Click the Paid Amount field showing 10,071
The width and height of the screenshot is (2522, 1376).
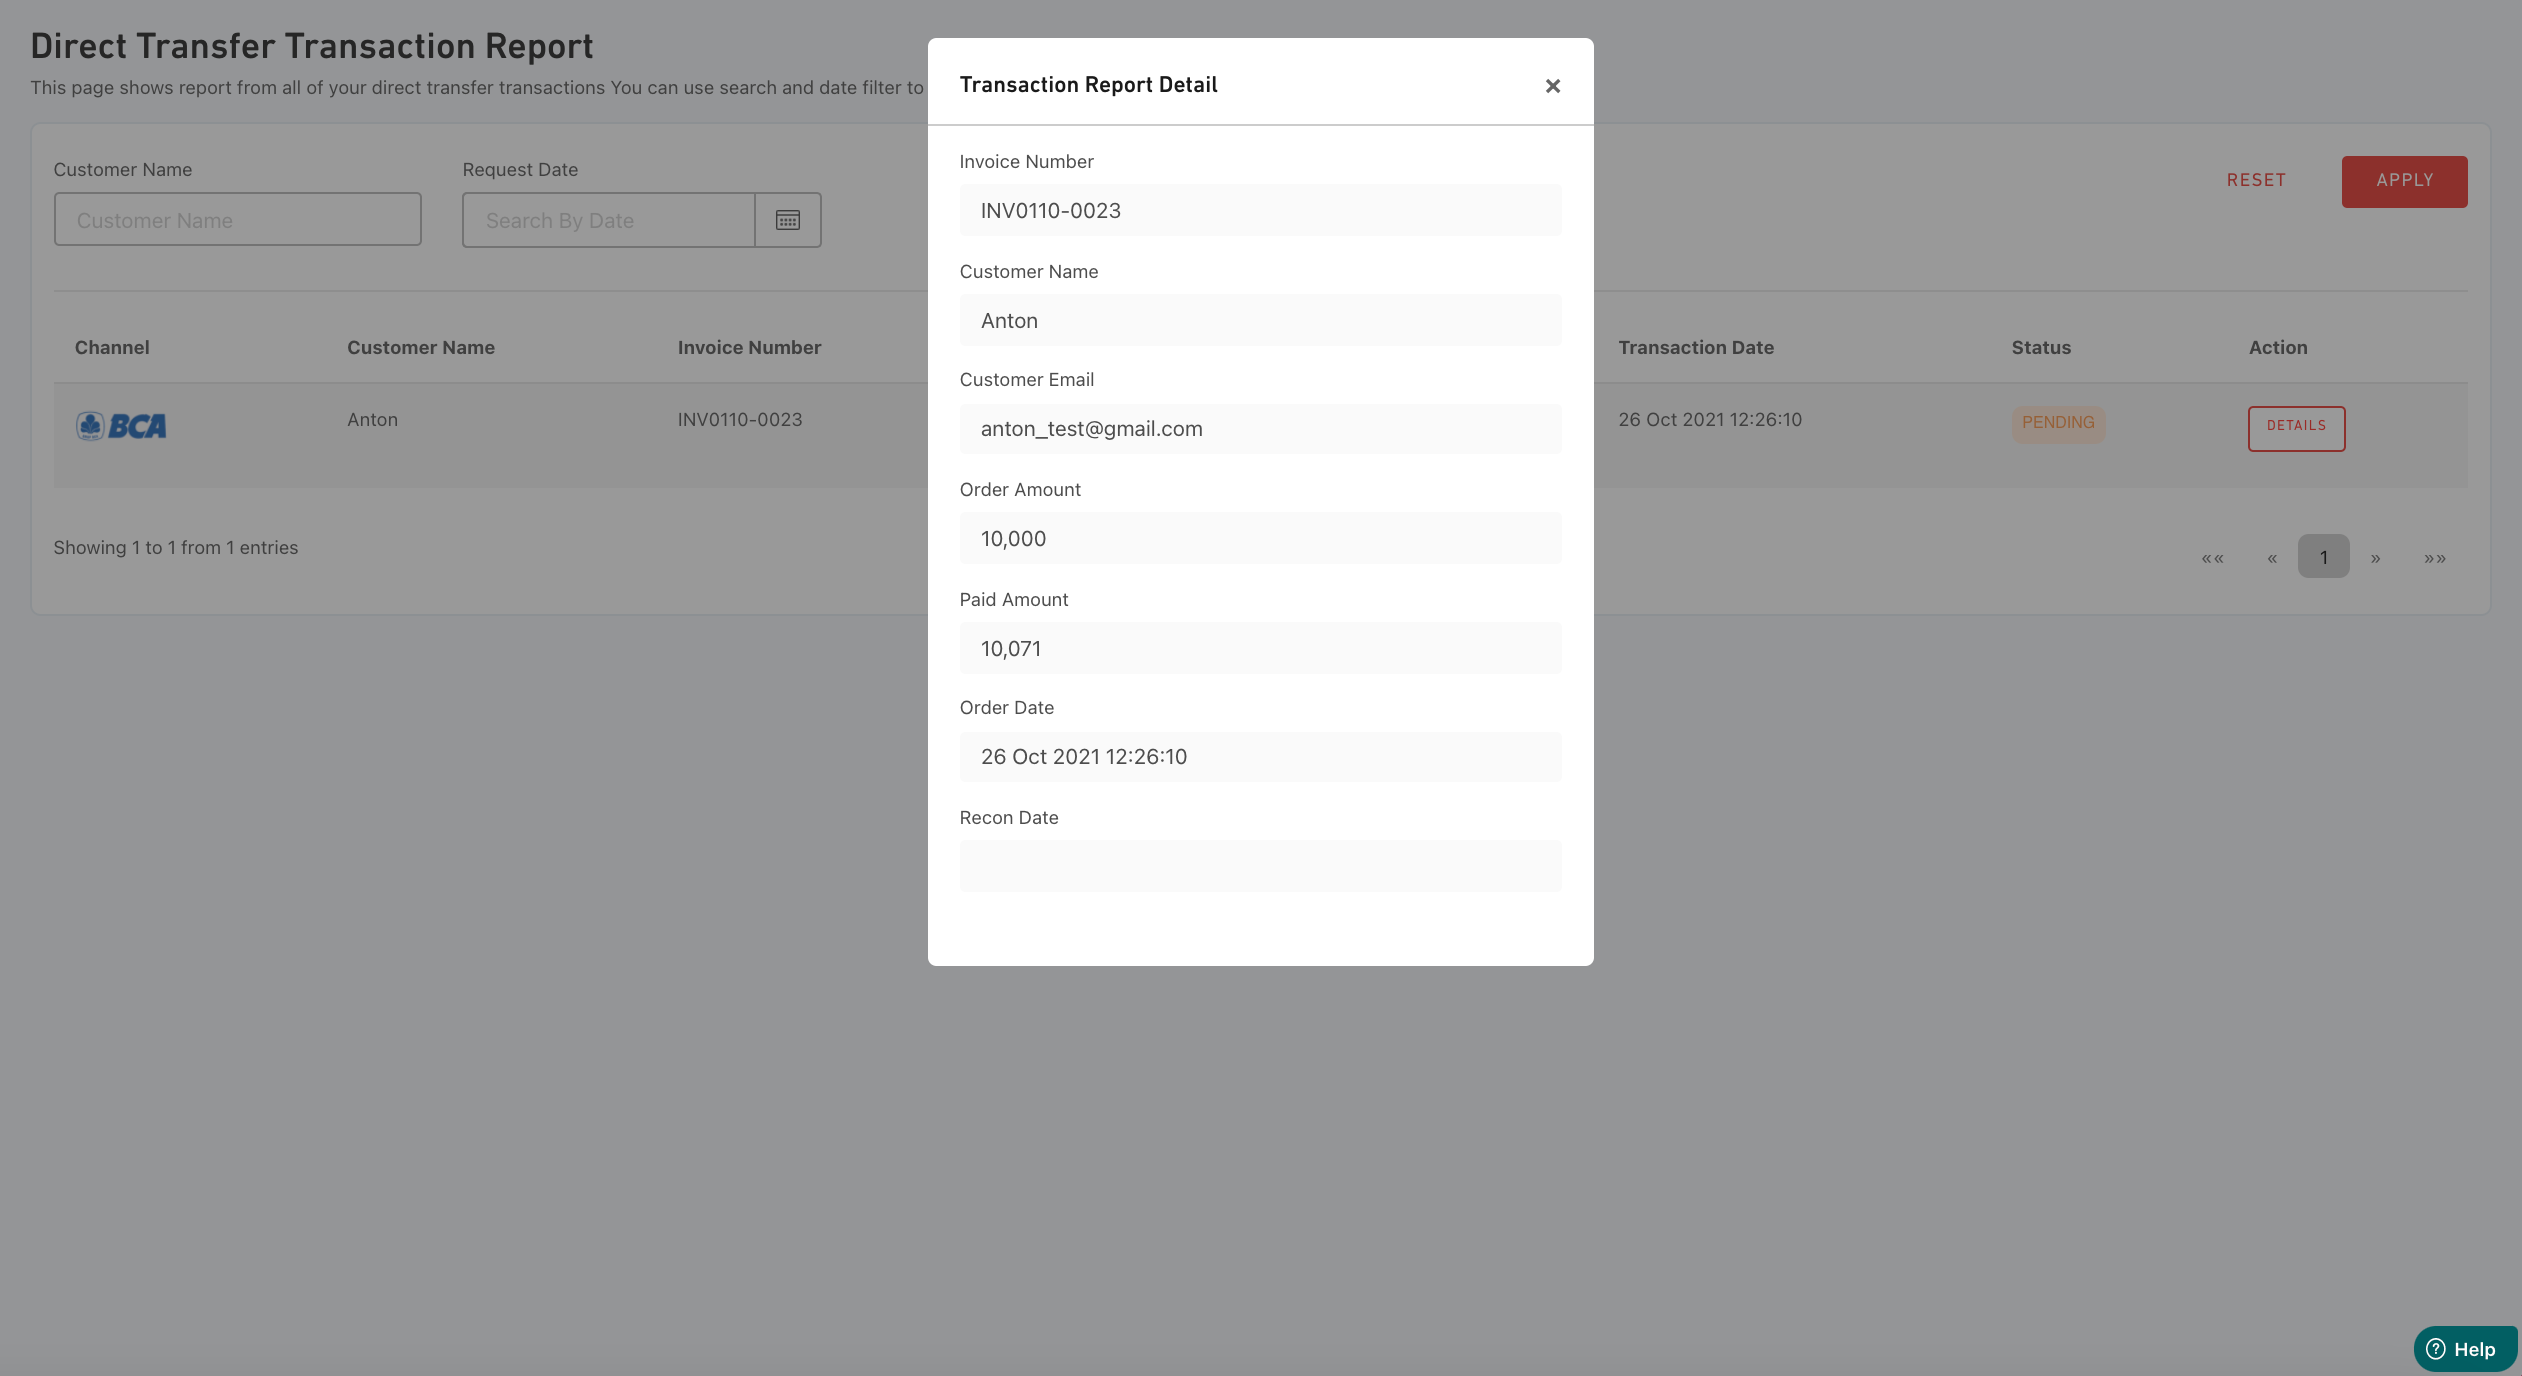click(x=1258, y=648)
